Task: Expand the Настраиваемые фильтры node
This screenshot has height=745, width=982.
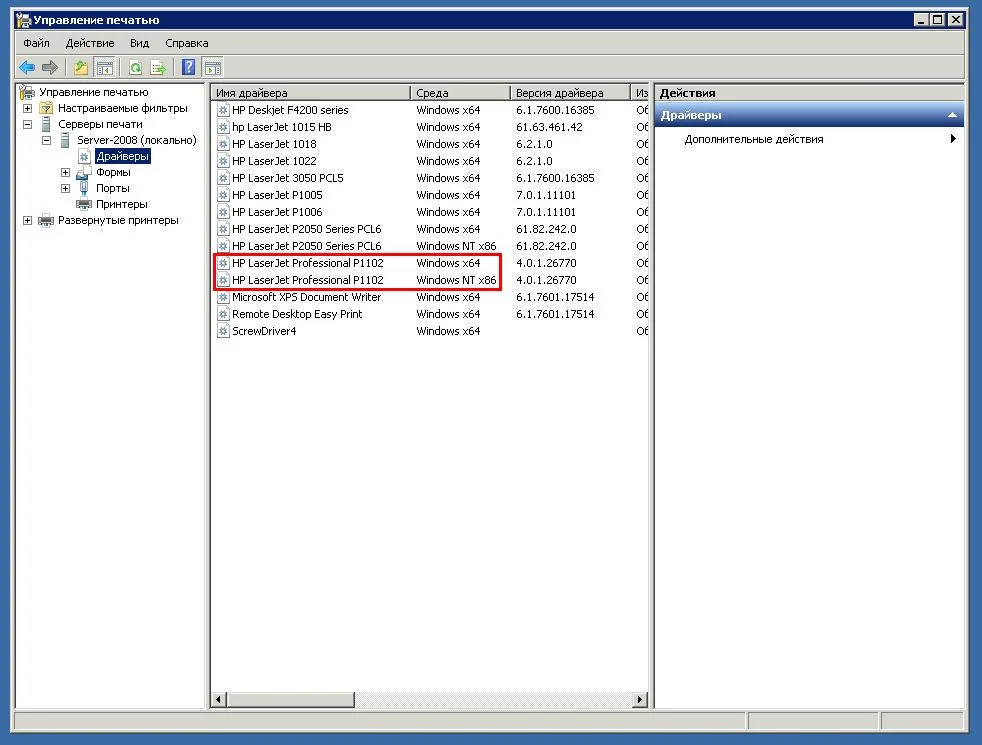Action: click(x=28, y=108)
